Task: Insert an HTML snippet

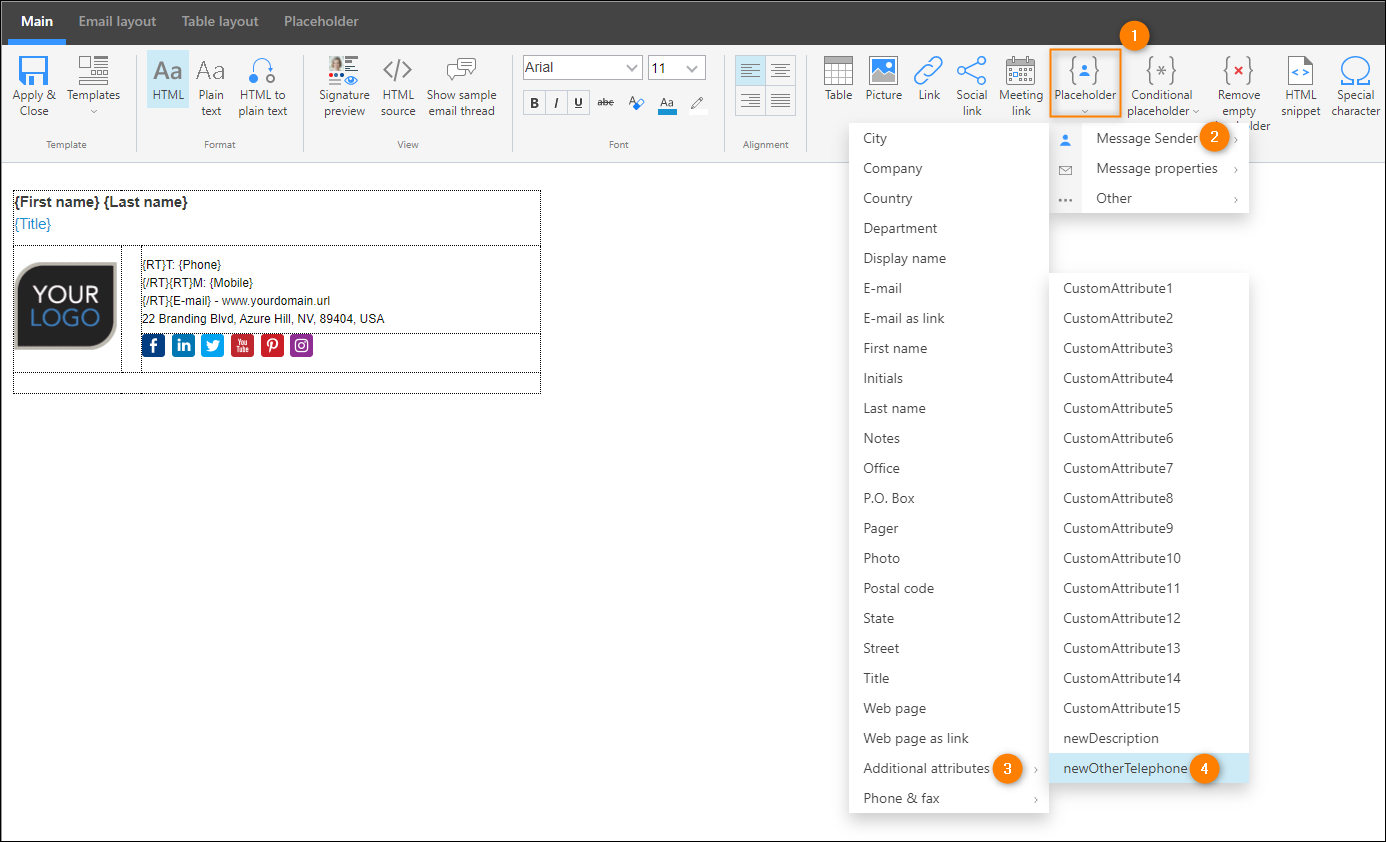Action: pyautogui.click(x=1300, y=85)
